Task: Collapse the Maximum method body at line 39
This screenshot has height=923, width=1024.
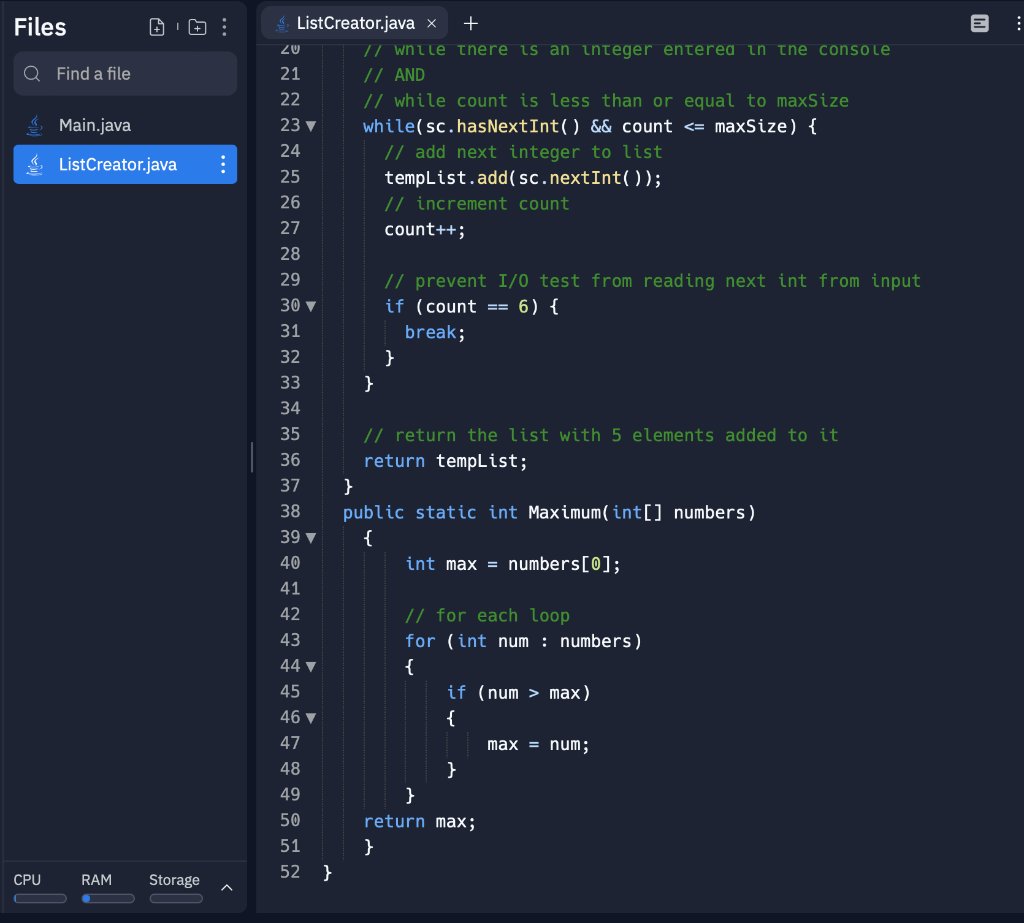Action: pos(311,538)
